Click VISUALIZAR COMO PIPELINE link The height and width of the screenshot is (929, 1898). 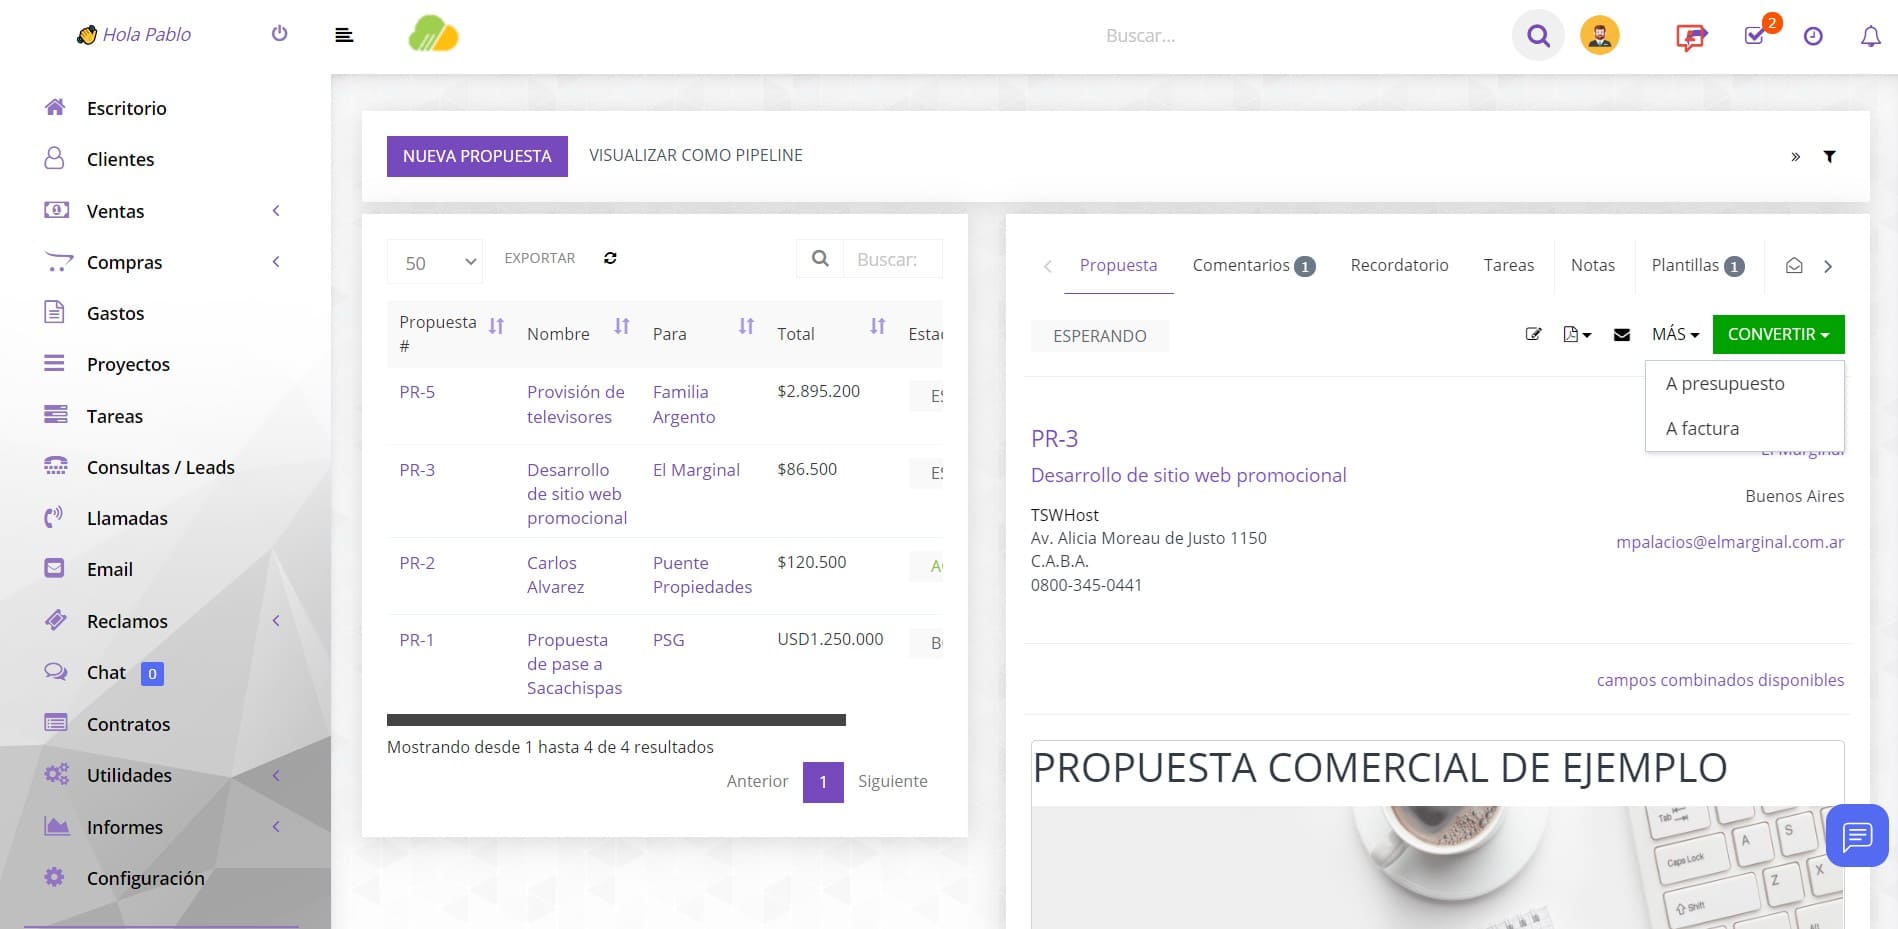(696, 155)
